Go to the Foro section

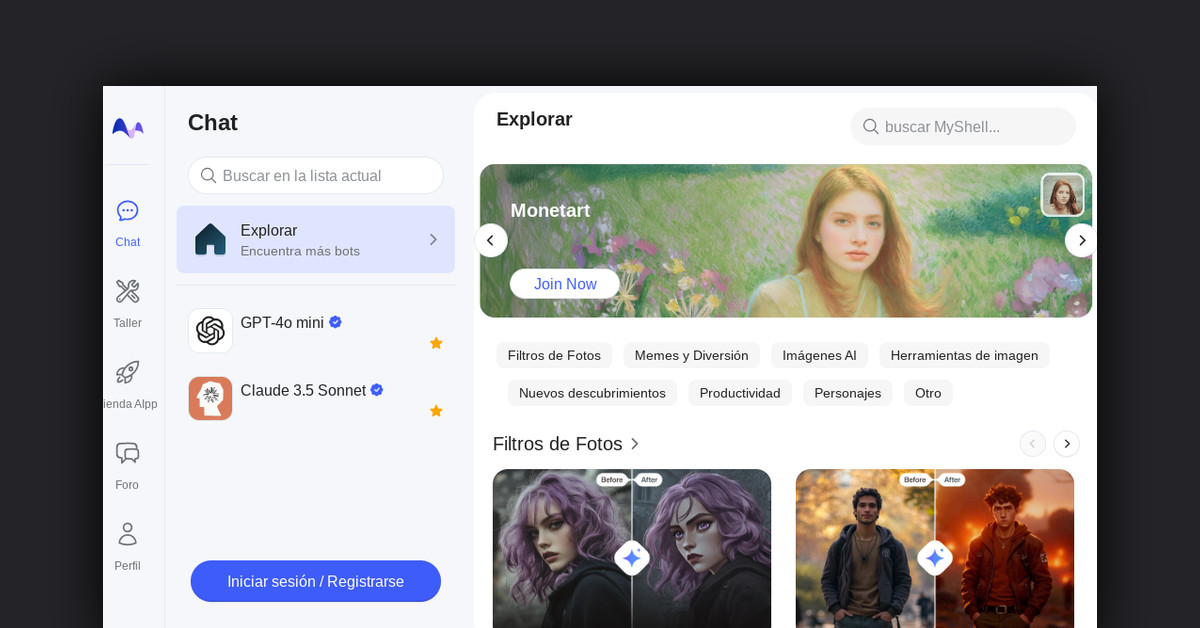click(127, 465)
